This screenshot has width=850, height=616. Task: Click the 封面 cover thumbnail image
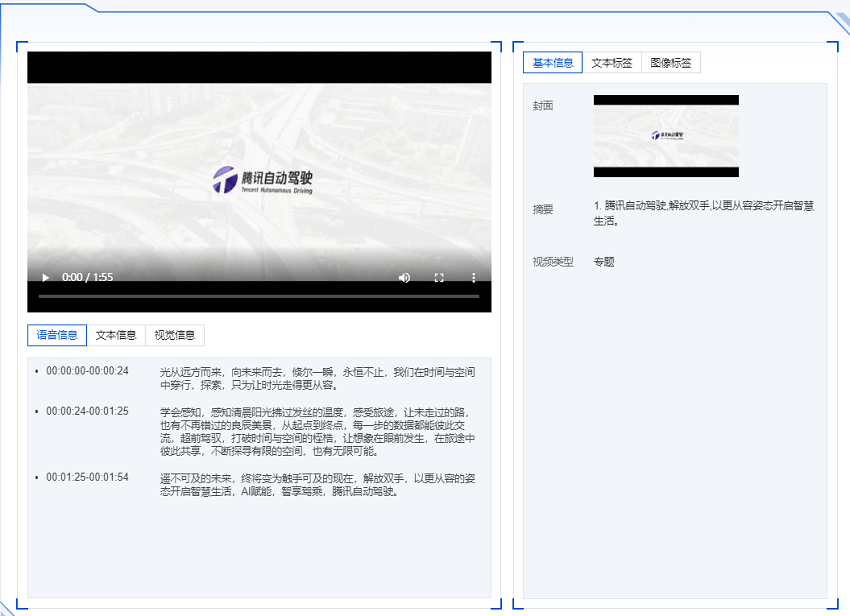point(666,136)
